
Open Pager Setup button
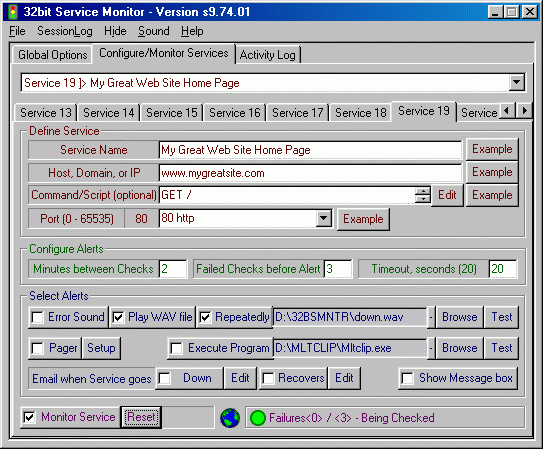click(101, 348)
